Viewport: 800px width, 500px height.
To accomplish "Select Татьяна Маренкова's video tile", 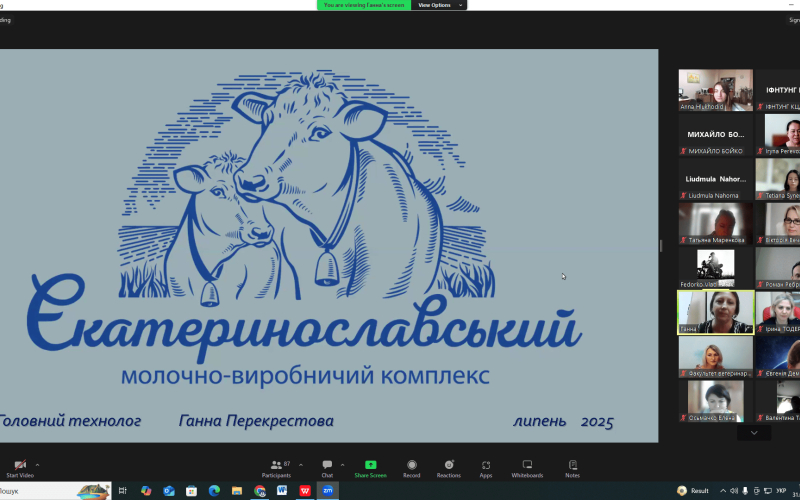I will point(715,223).
